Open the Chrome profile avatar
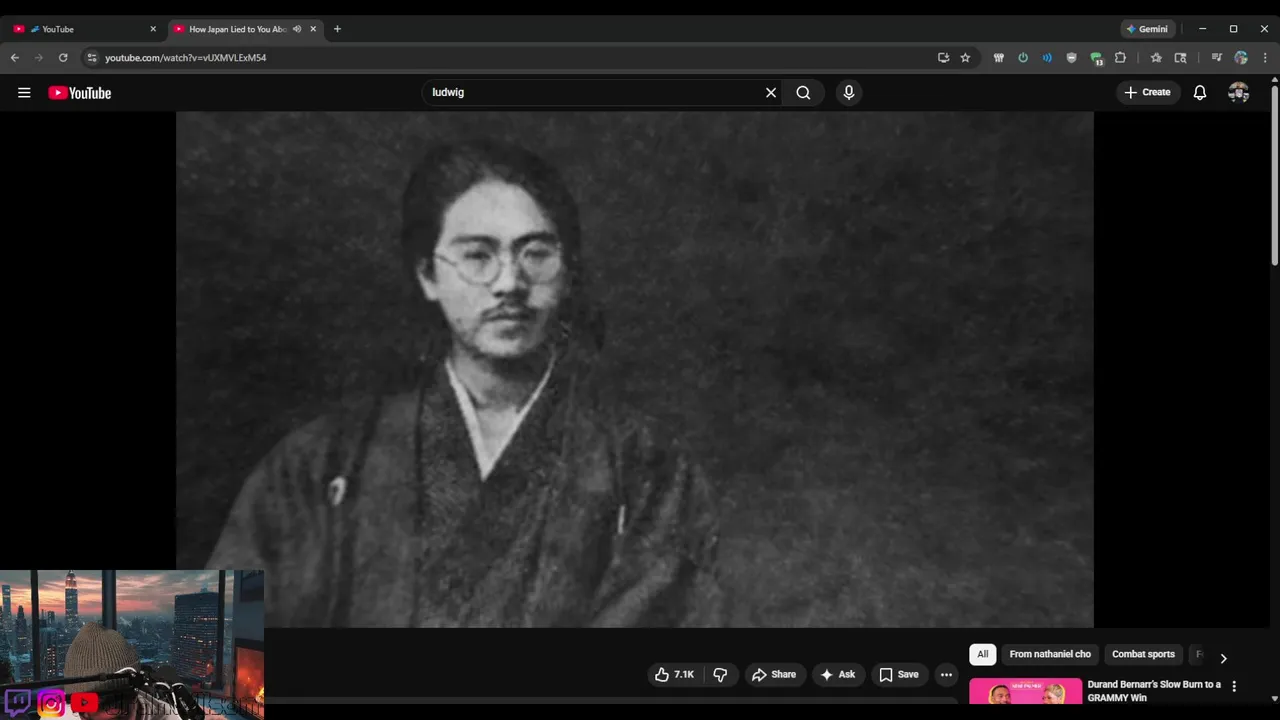1280x720 pixels. 1241,58
